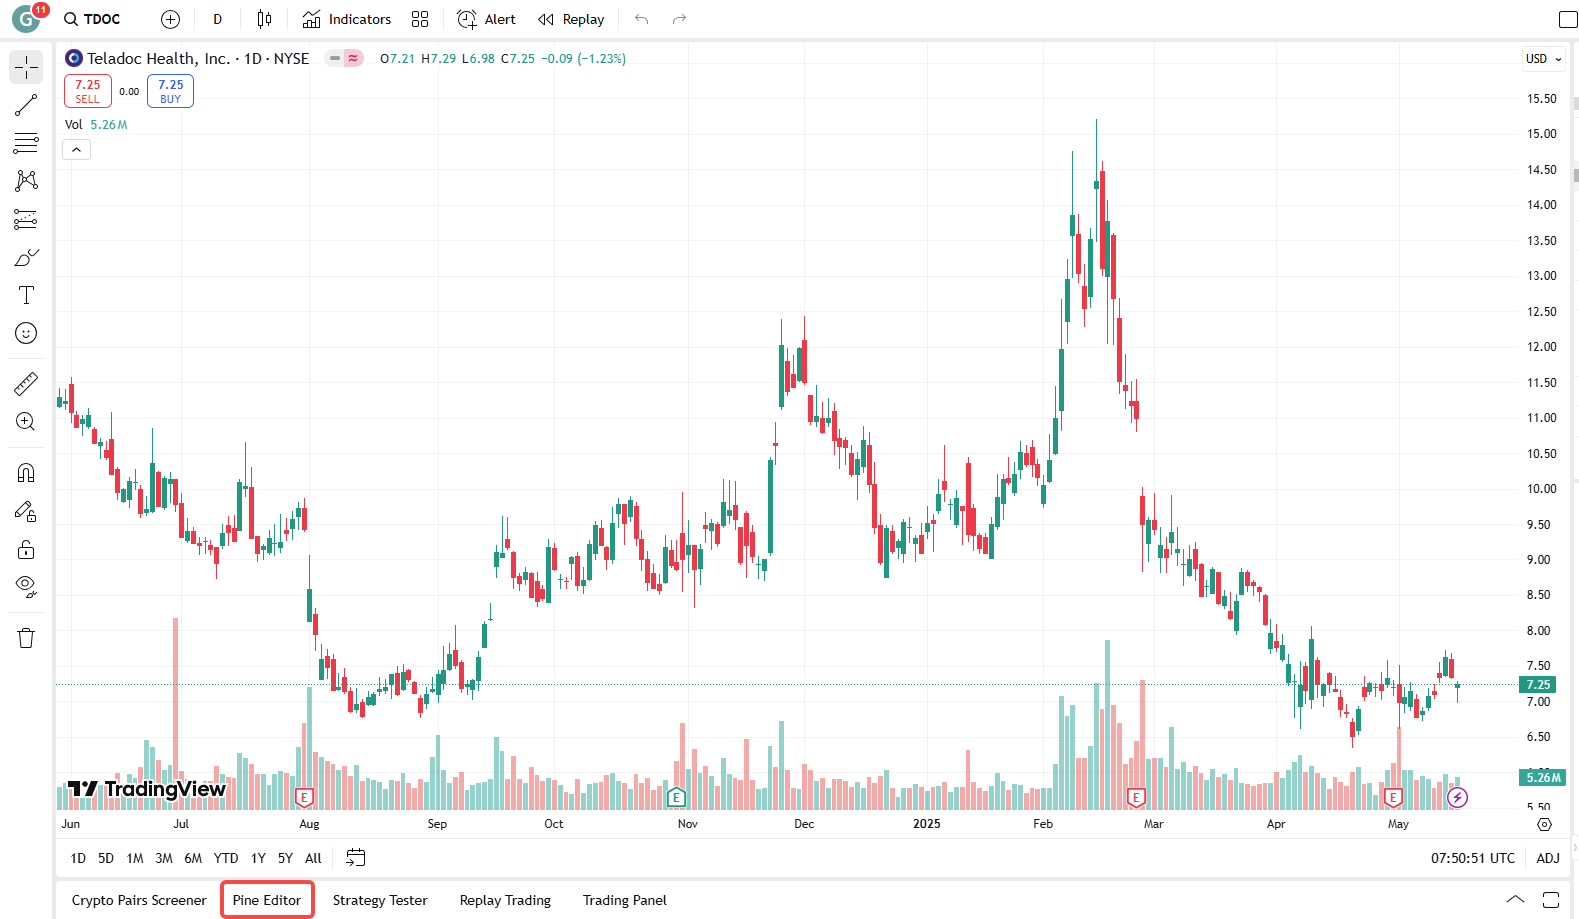Set chart range to 6M
Screen dimensions: 1579x919
[193, 858]
